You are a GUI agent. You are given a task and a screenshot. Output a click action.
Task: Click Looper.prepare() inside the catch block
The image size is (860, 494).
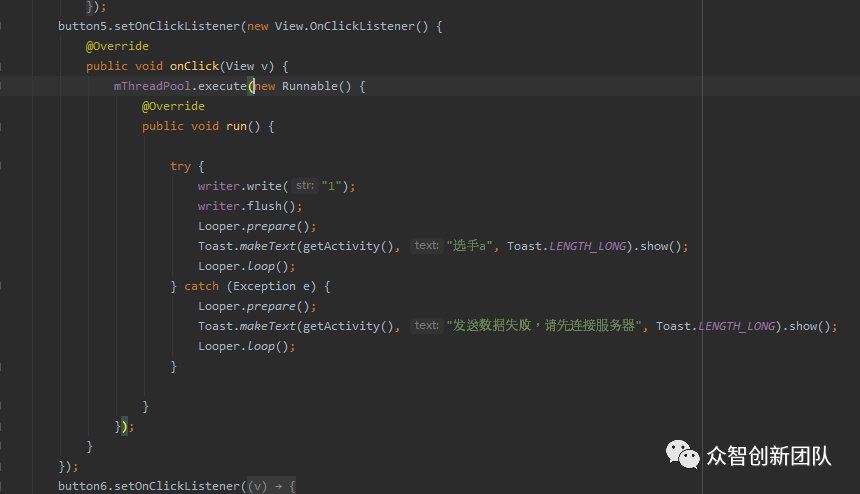click(x=253, y=306)
